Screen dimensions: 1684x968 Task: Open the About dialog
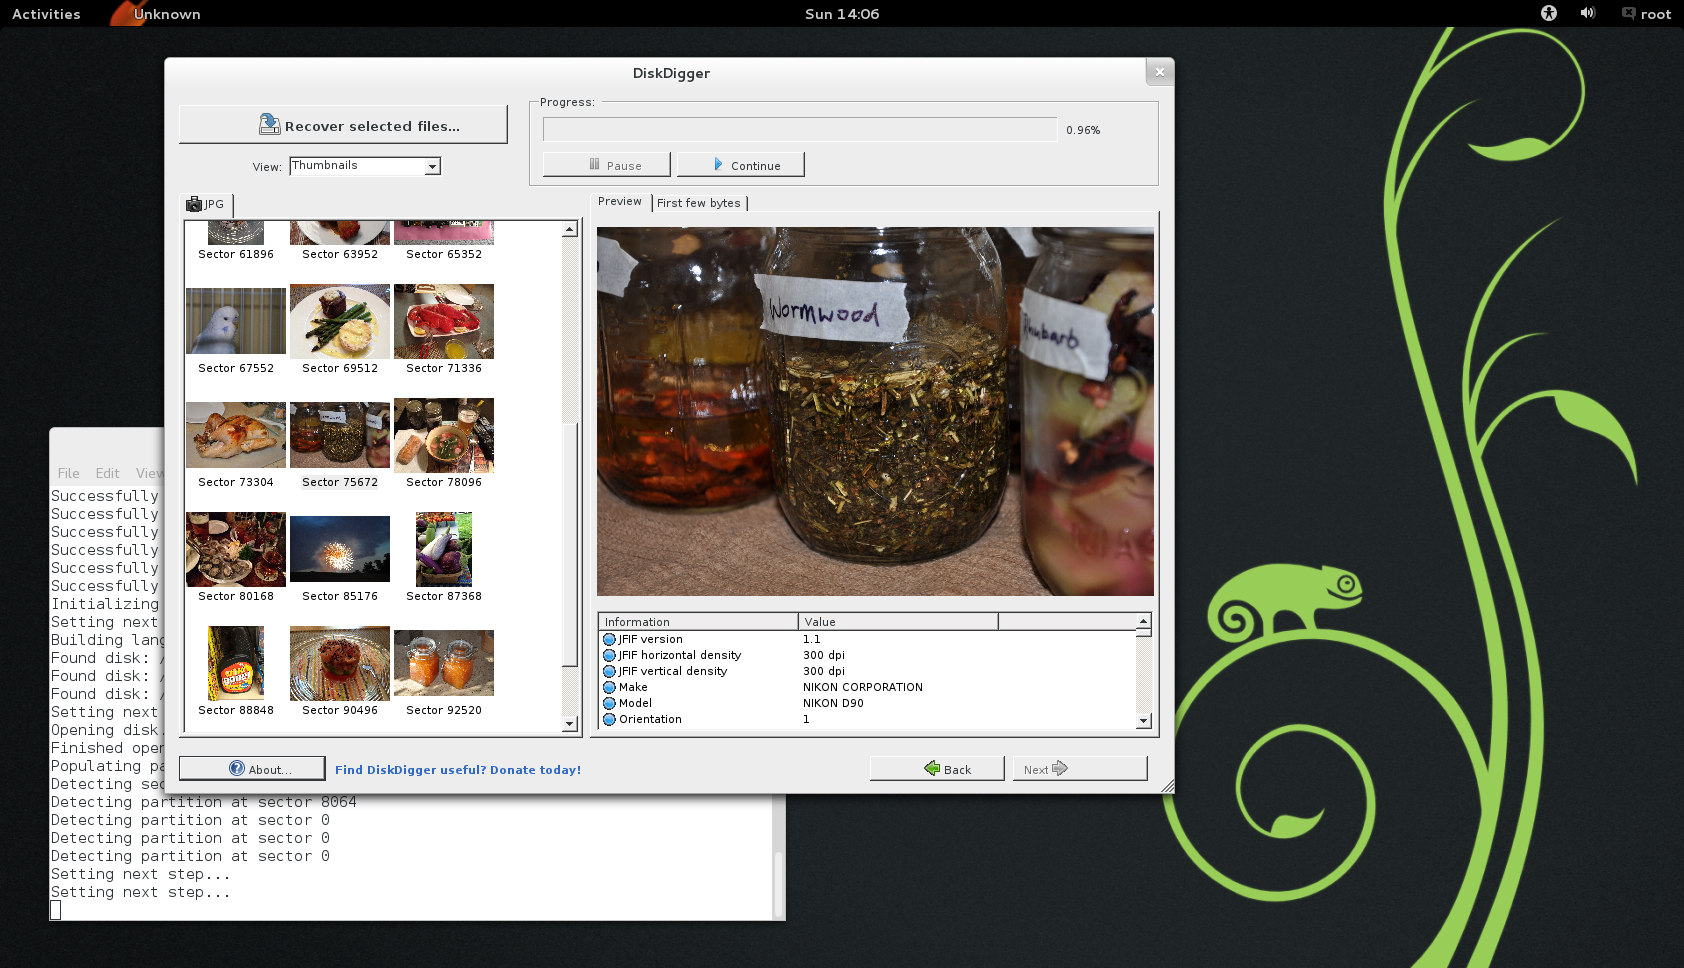tap(252, 768)
